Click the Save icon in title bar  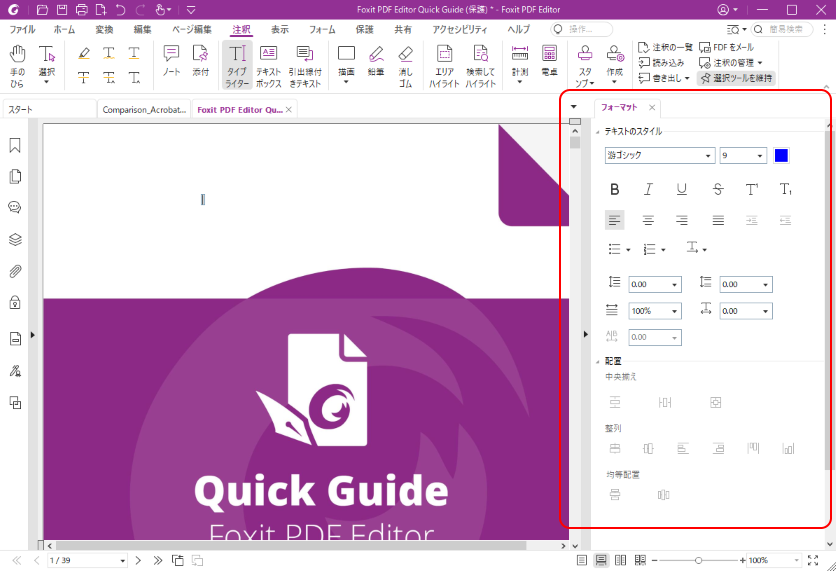pos(62,10)
